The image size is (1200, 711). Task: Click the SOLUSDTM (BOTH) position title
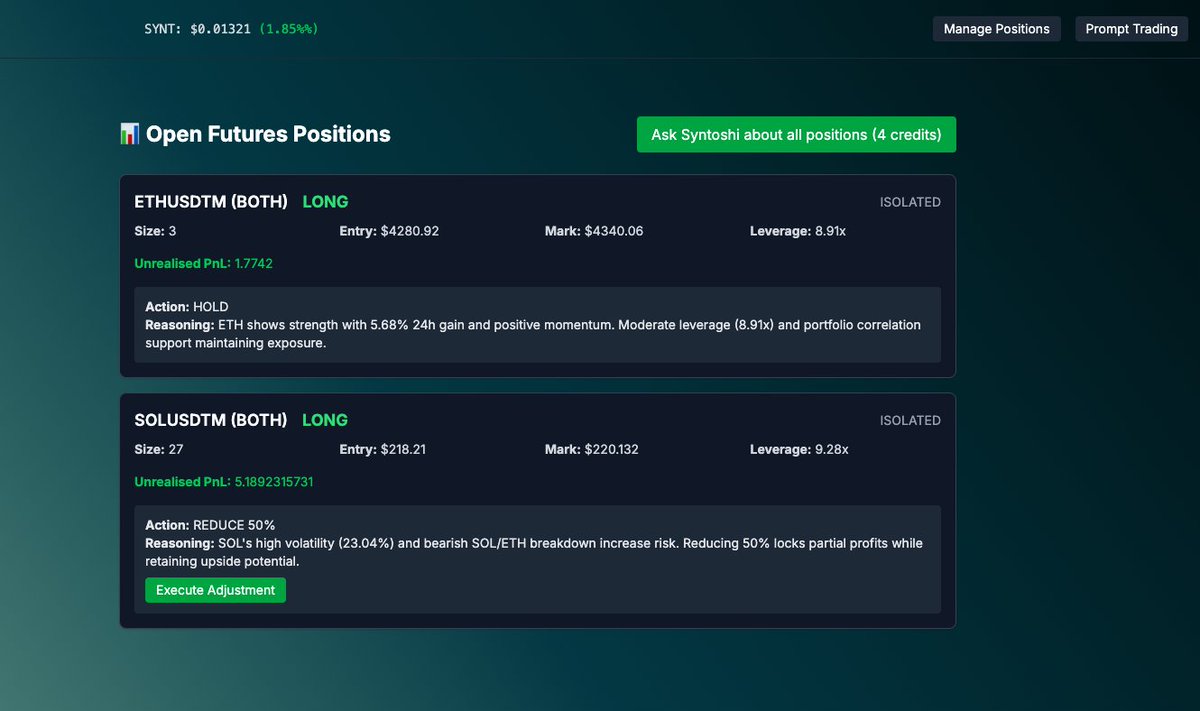(x=211, y=420)
